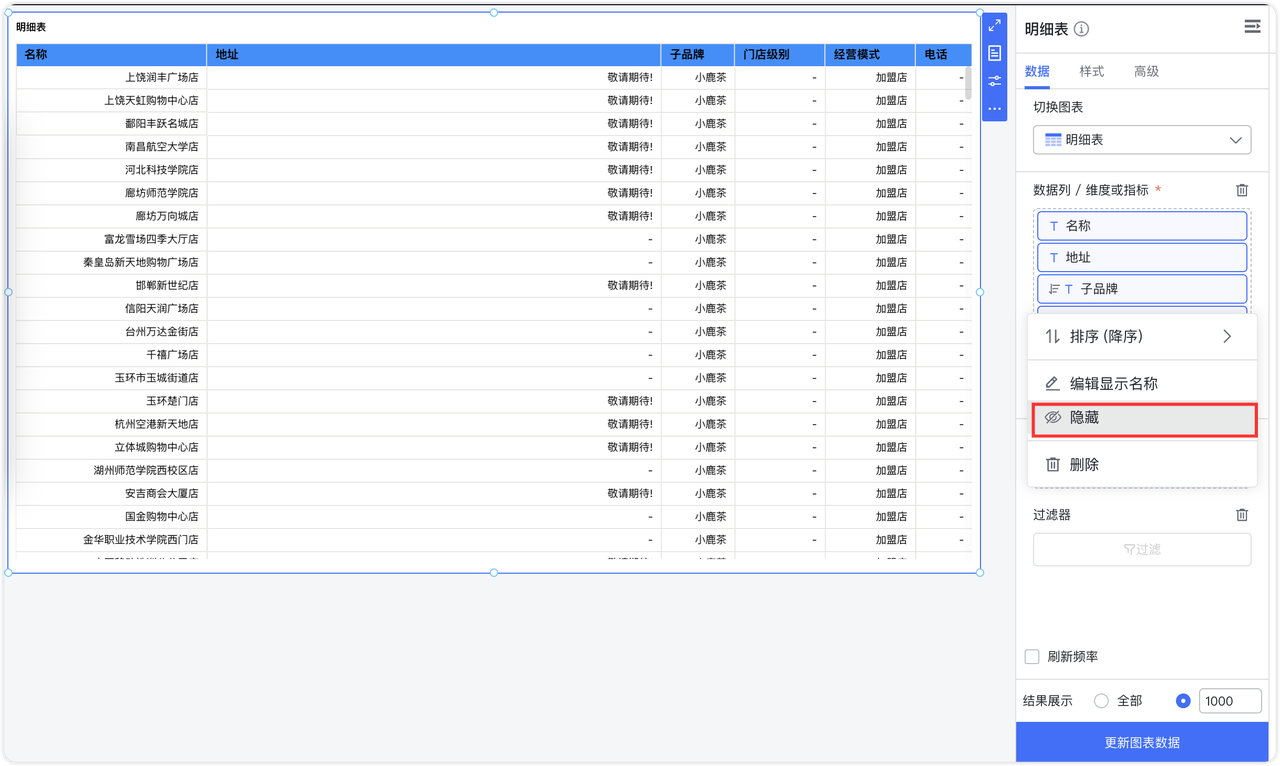The width and height of the screenshot is (1280, 766).
Task: Open the sliders settings icon in the chart toolbar
Action: tap(994, 81)
